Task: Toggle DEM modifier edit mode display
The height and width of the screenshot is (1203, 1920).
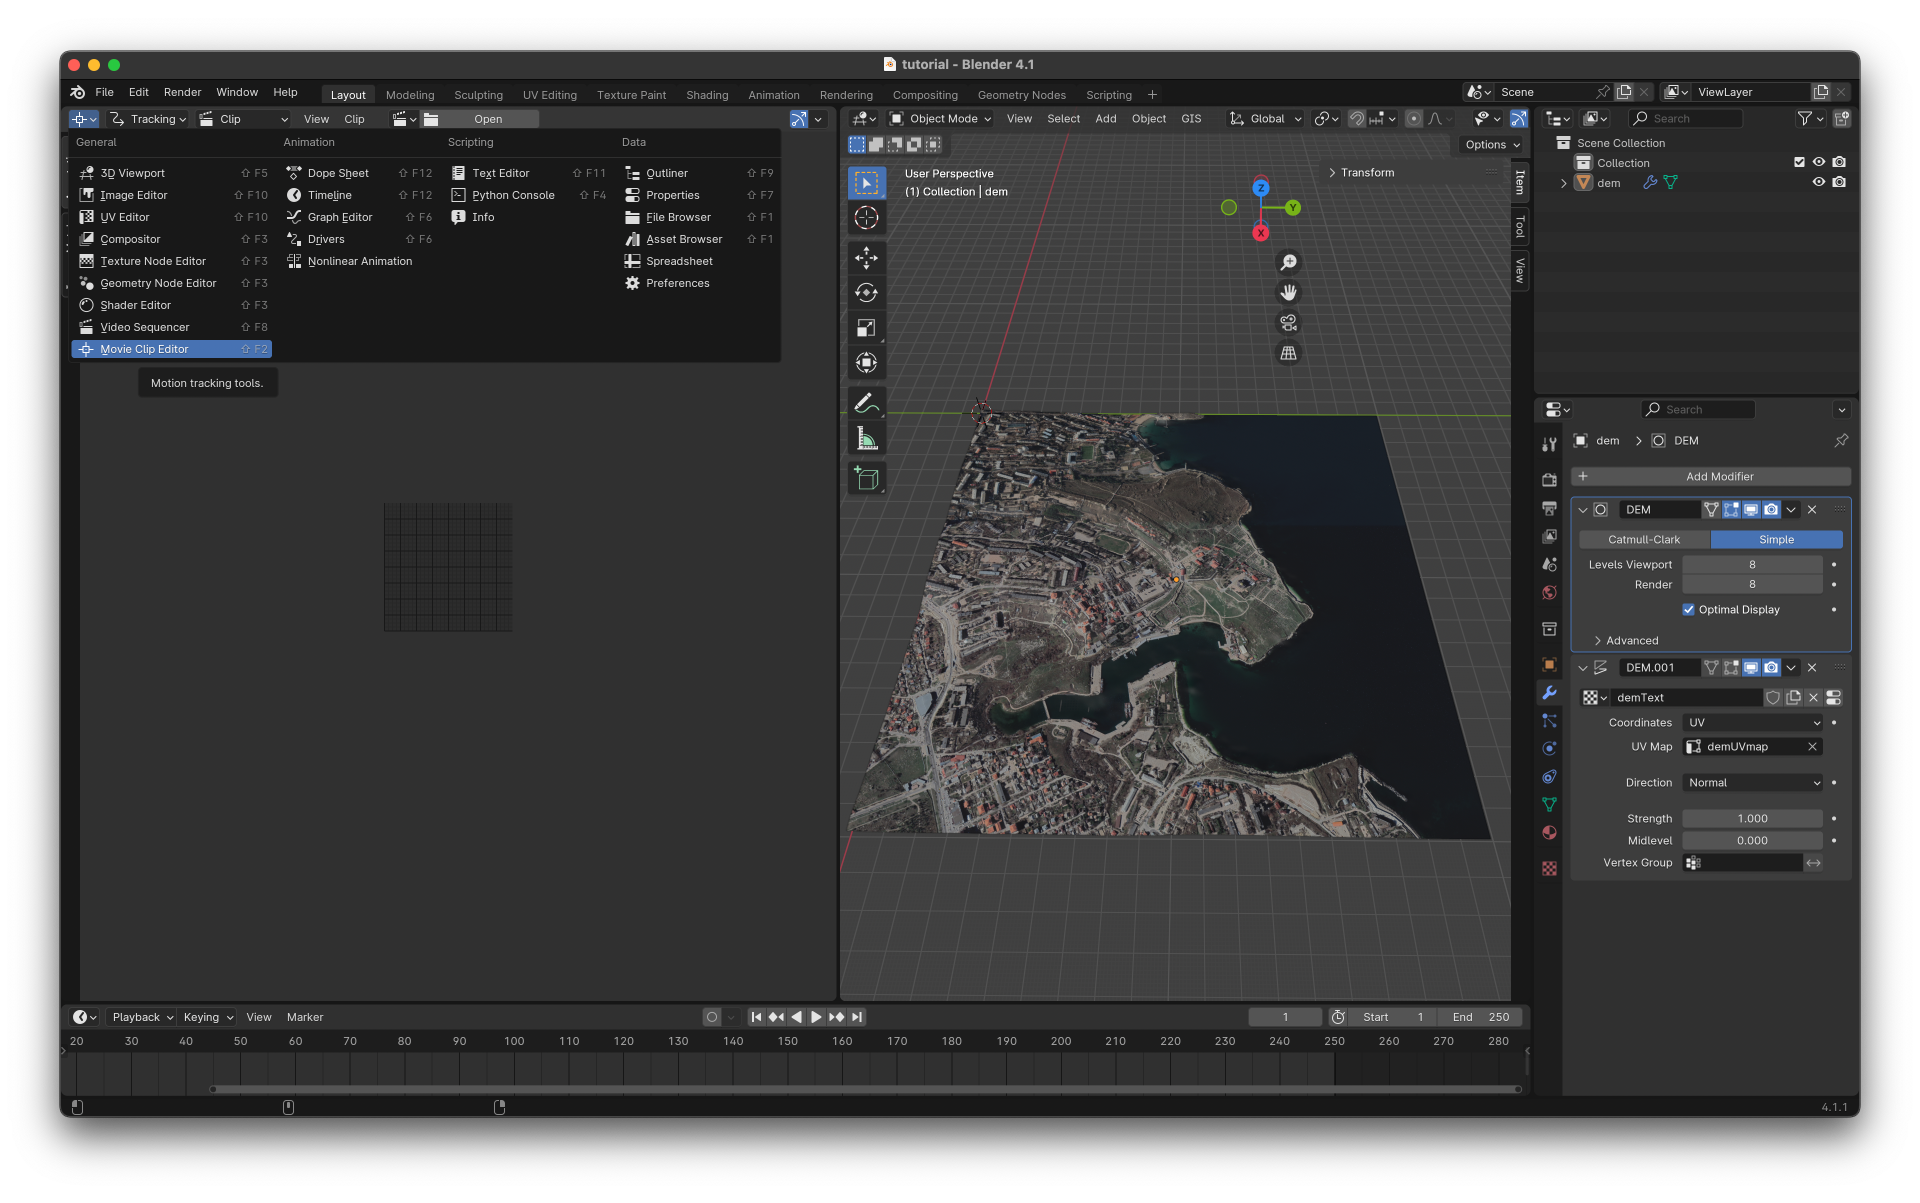Action: tap(1731, 510)
